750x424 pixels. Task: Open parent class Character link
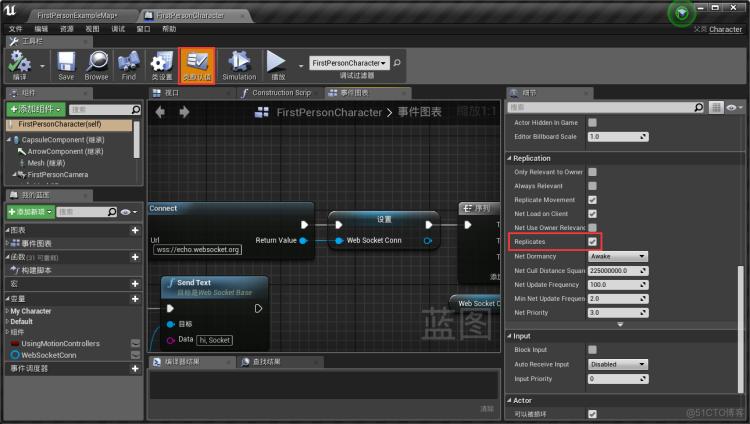(725, 29)
